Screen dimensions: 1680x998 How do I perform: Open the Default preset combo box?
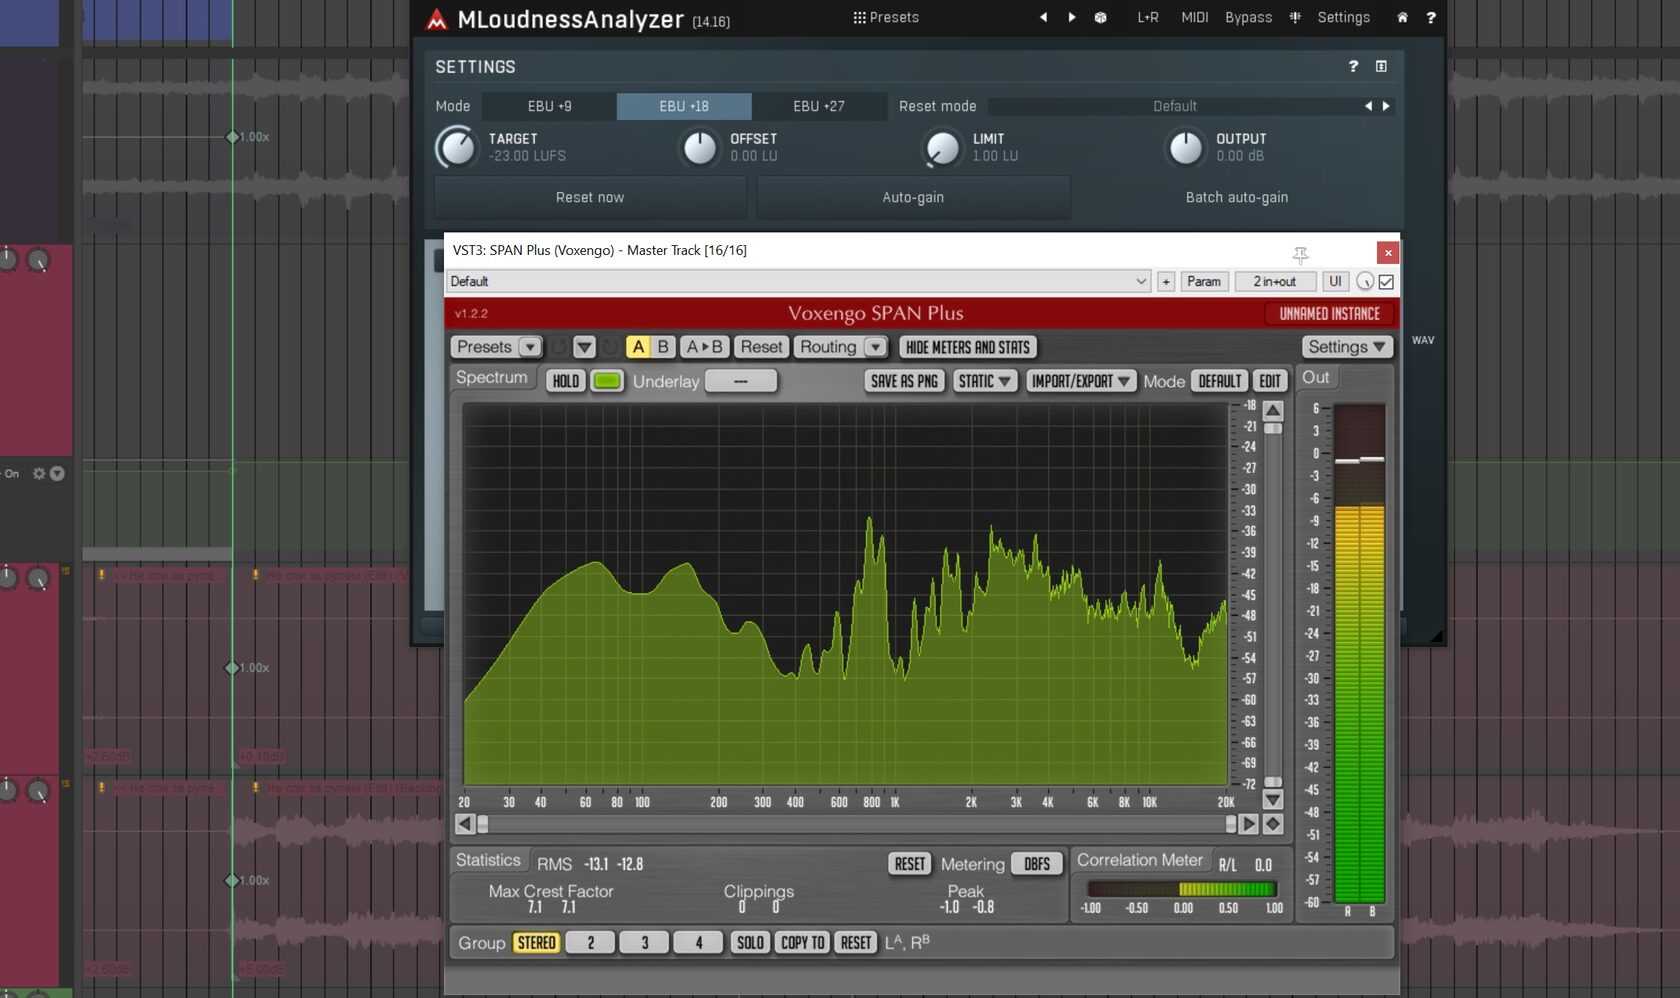pos(798,282)
